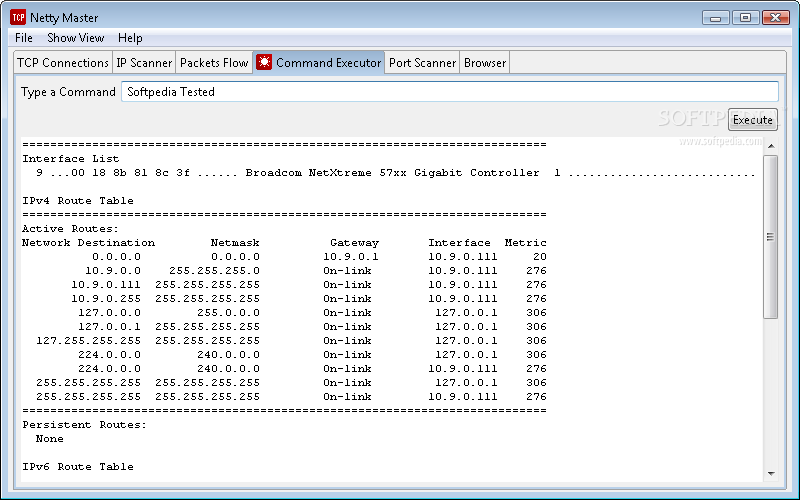Switch to the IP Scanner tab

[x=144, y=63]
